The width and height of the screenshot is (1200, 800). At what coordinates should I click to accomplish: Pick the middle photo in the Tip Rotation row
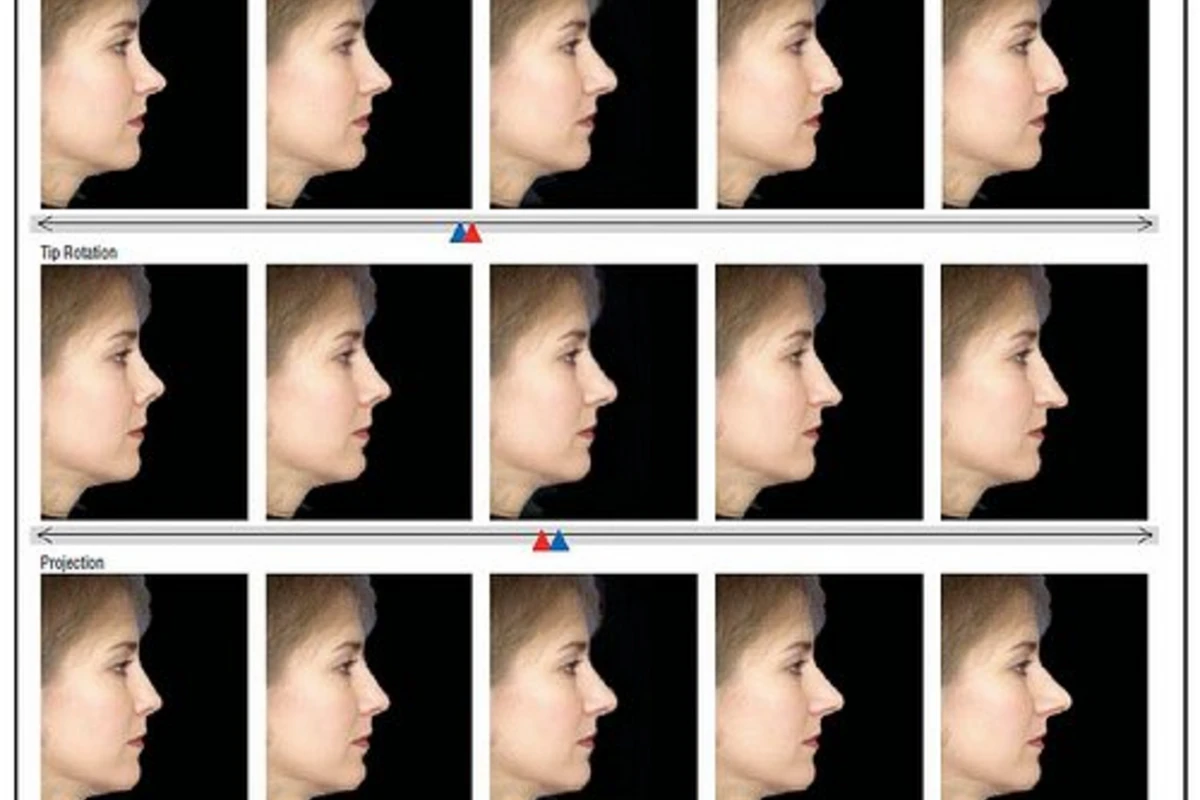pyautogui.click(x=594, y=392)
